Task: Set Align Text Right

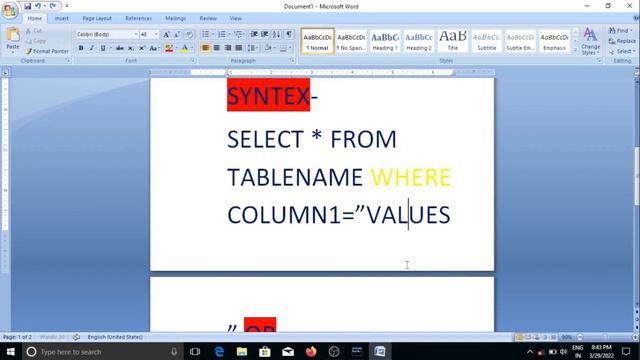Action: click(228, 48)
